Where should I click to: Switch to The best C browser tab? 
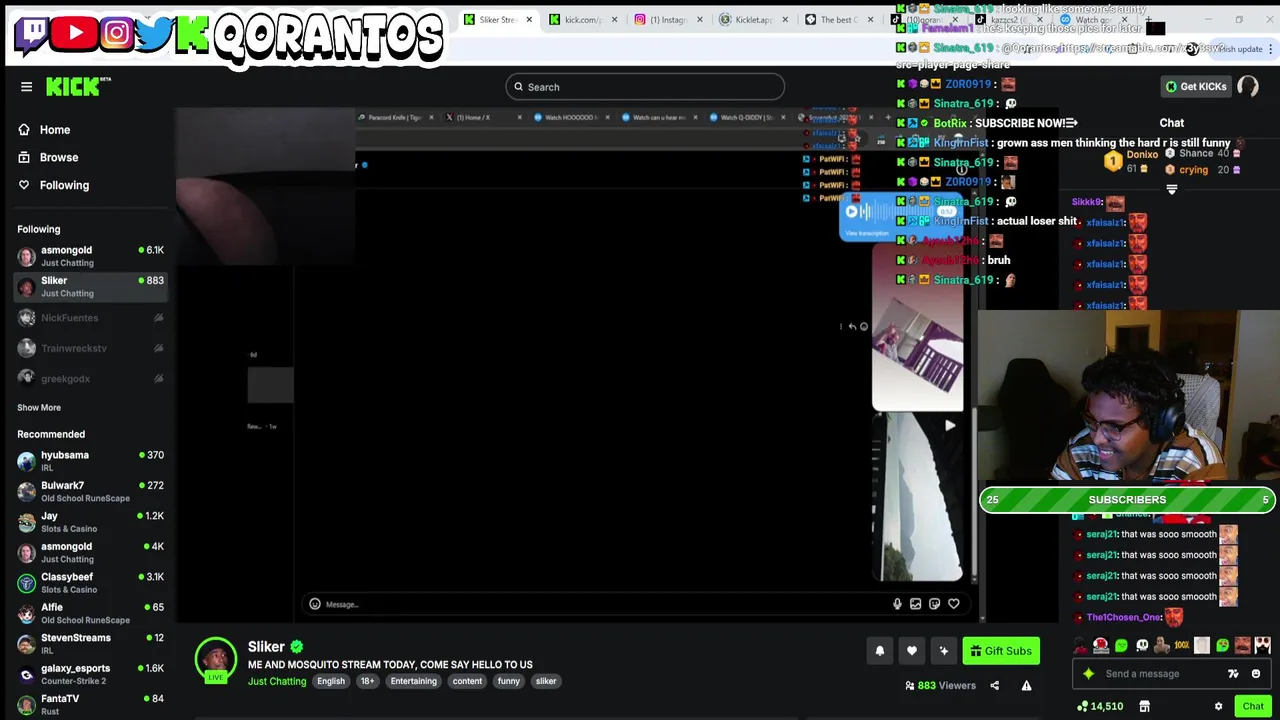(837, 20)
